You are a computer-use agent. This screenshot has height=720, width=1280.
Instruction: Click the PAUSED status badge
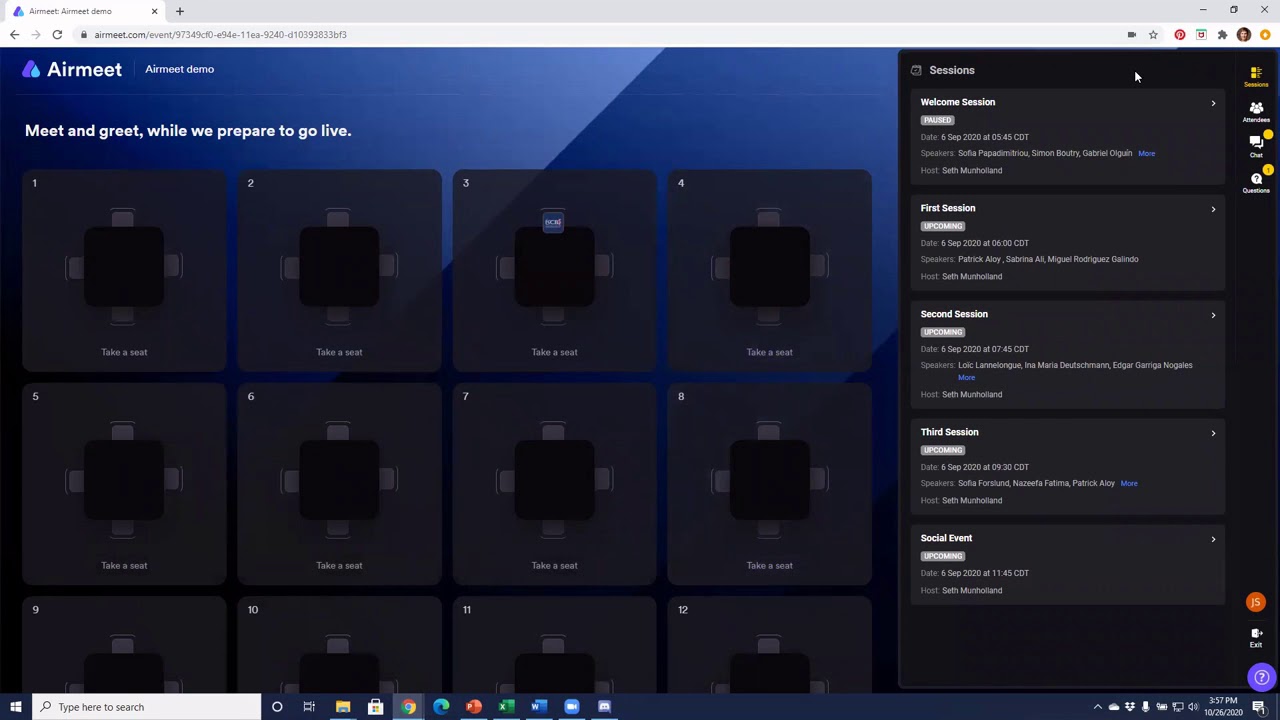point(937,120)
